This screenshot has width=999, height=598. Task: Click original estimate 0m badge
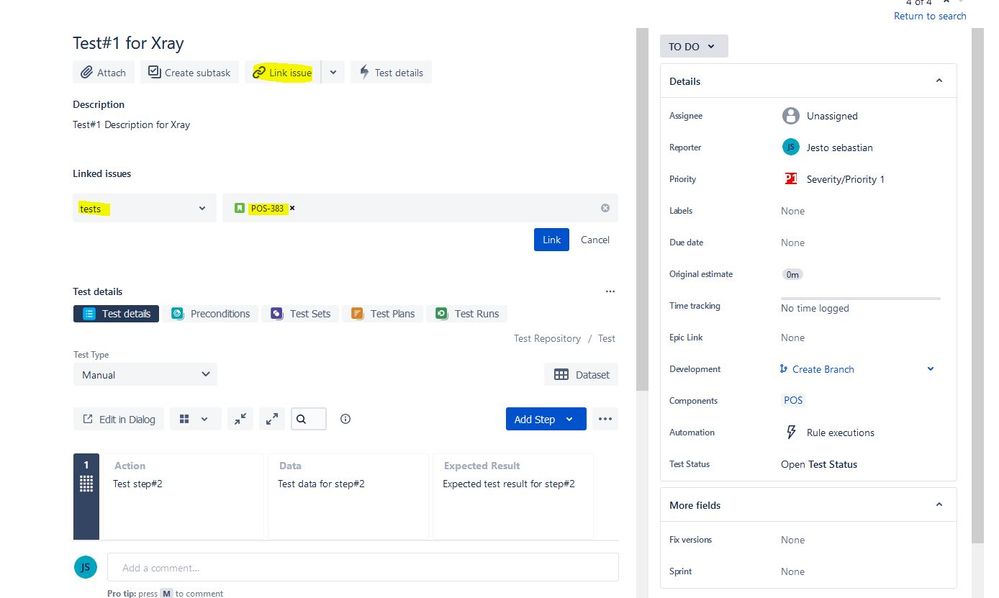[x=792, y=274]
